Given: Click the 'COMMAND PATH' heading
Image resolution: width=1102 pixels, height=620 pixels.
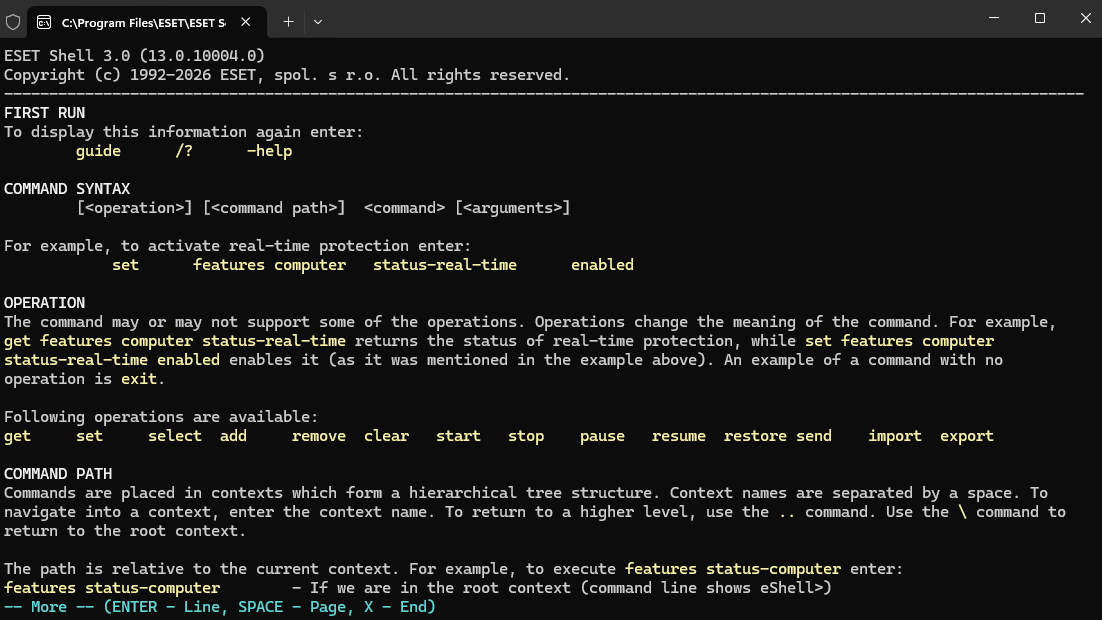Looking at the screenshot, I should [58, 474].
